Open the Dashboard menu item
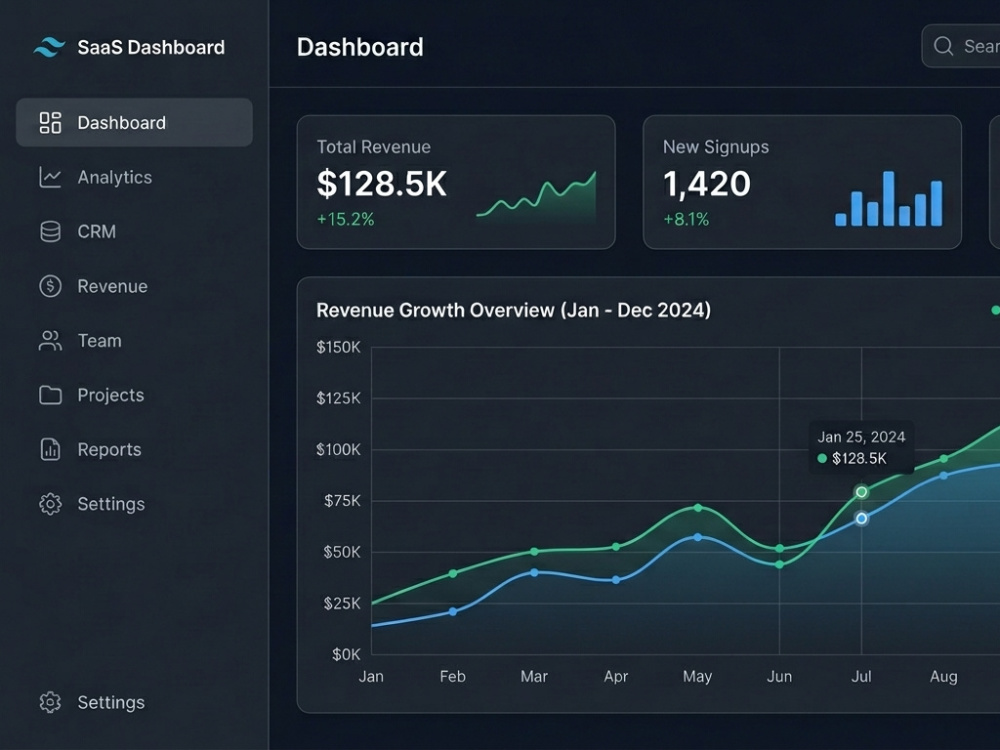 135,122
